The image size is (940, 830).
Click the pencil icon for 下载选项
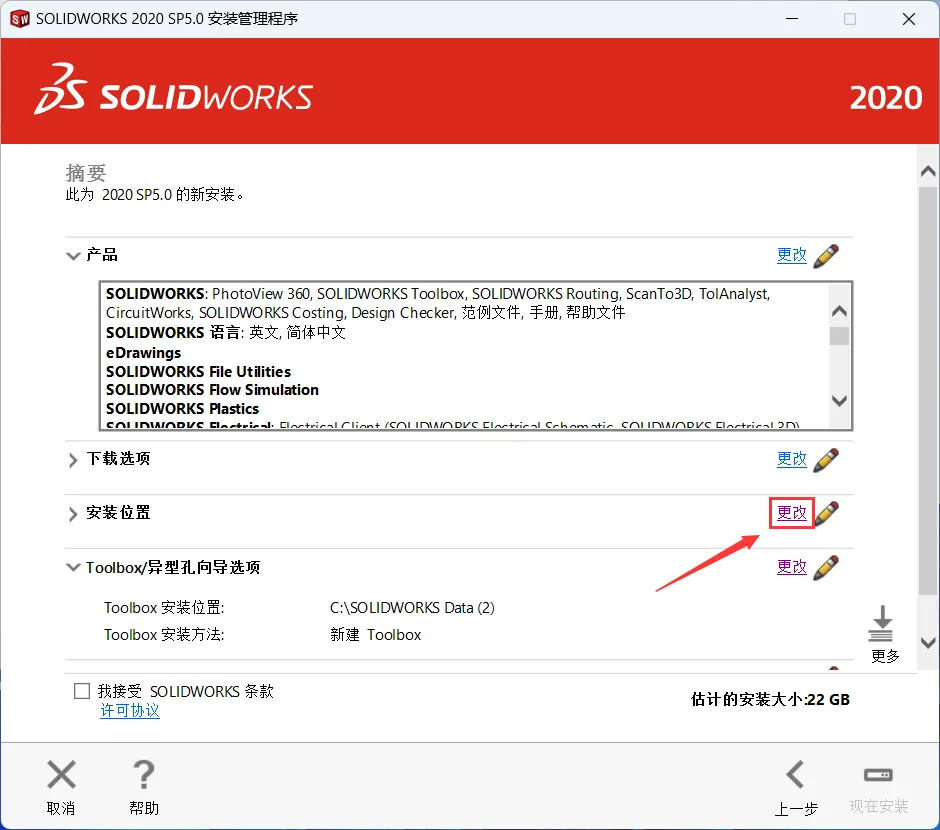click(826, 460)
